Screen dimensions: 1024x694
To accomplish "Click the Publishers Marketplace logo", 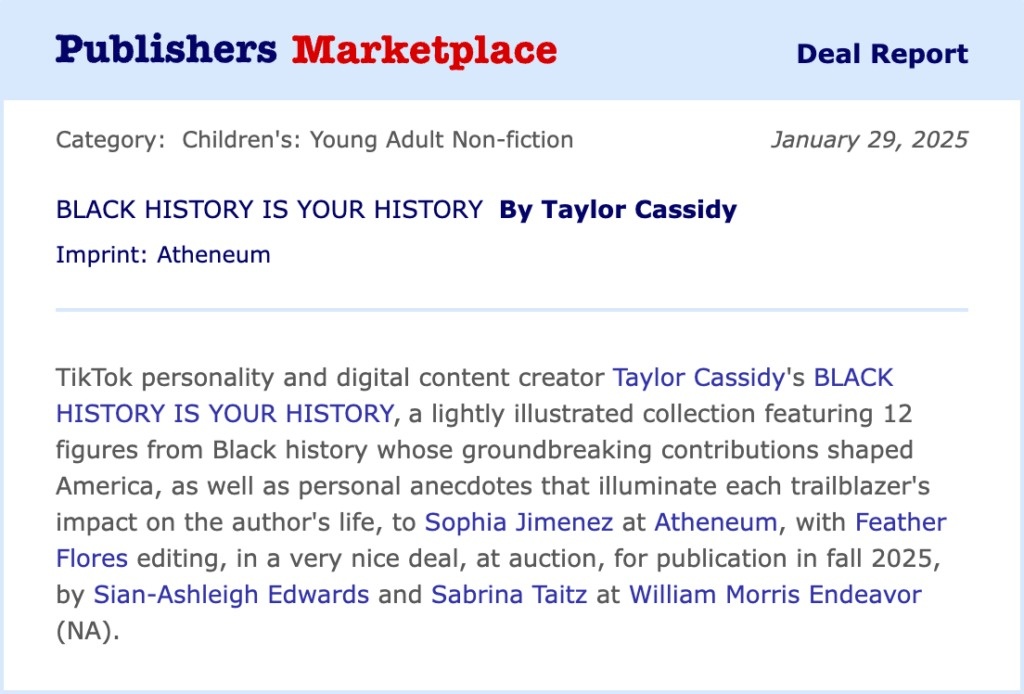I will pyautogui.click(x=306, y=50).
